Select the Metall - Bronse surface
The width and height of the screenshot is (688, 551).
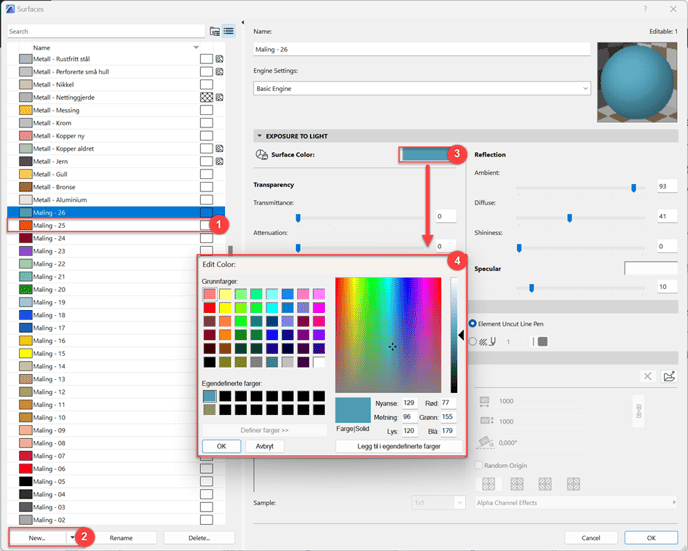tap(116, 187)
